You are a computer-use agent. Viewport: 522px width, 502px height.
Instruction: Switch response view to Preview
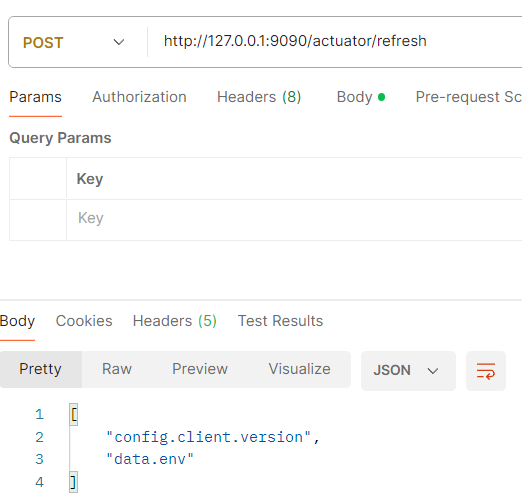tap(200, 369)
